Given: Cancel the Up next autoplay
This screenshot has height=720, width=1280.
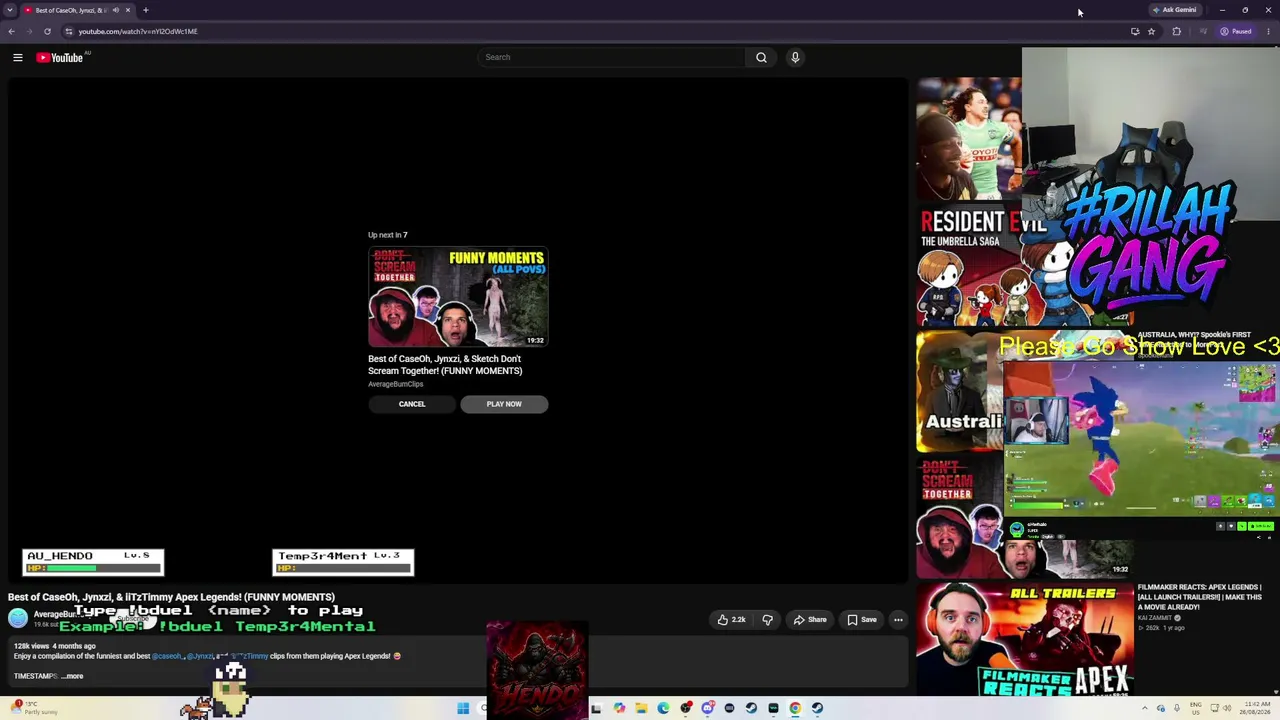Looking at the screenshot, I should [x=412, y=404].
